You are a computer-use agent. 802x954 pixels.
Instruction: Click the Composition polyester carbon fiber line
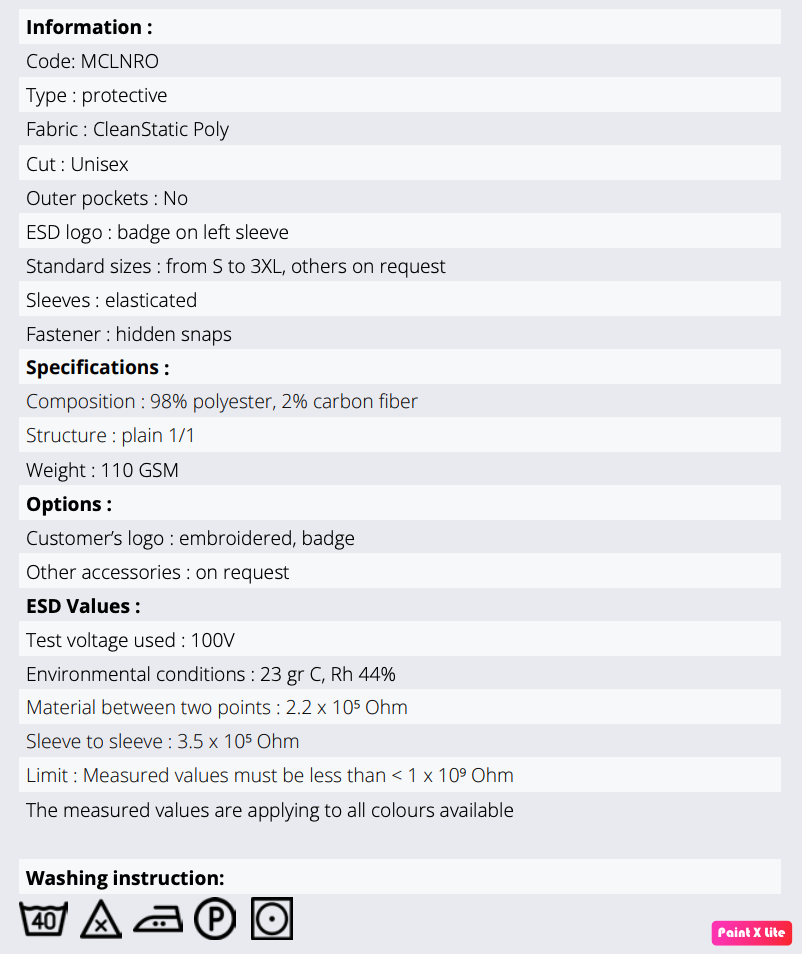(222, 401)
